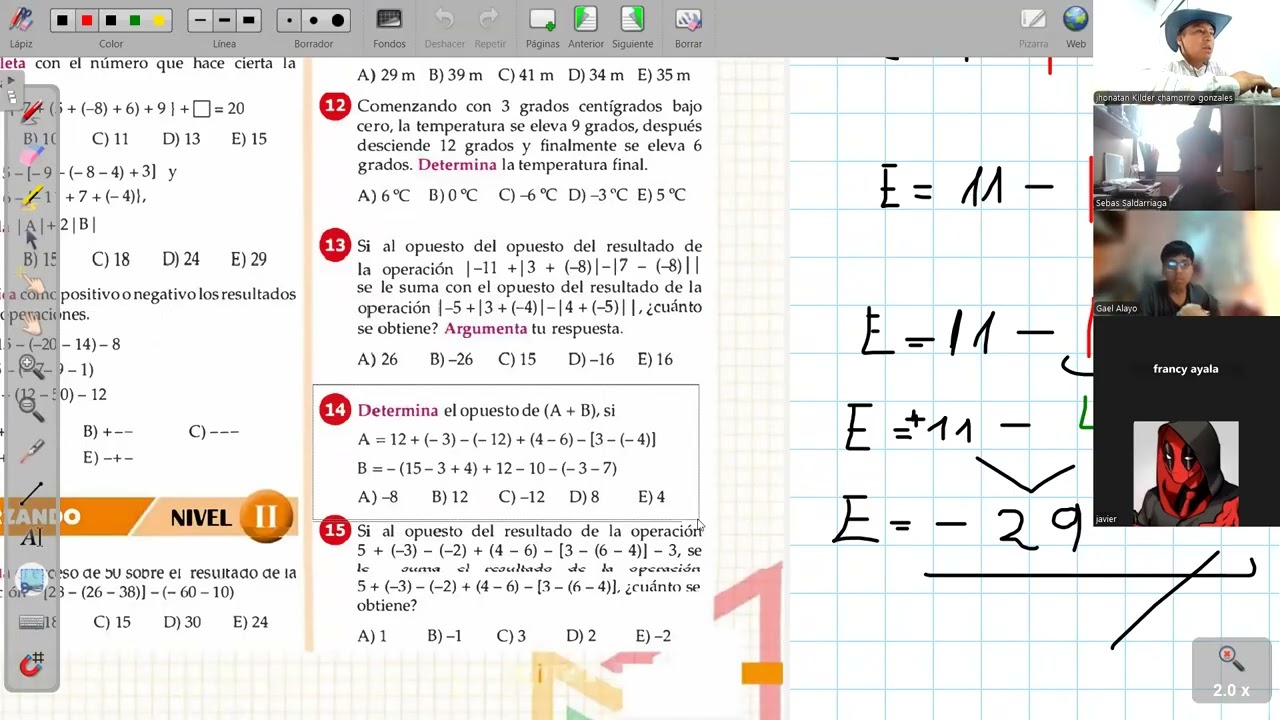Select the arrow pointer tool in palette
The image size is (1280, 720).
[30, 238]
